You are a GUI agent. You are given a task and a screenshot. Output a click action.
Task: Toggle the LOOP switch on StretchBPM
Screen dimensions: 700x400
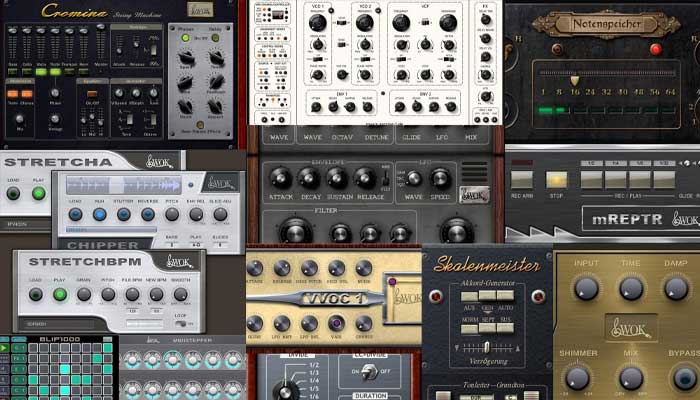(x=180, y=324)
